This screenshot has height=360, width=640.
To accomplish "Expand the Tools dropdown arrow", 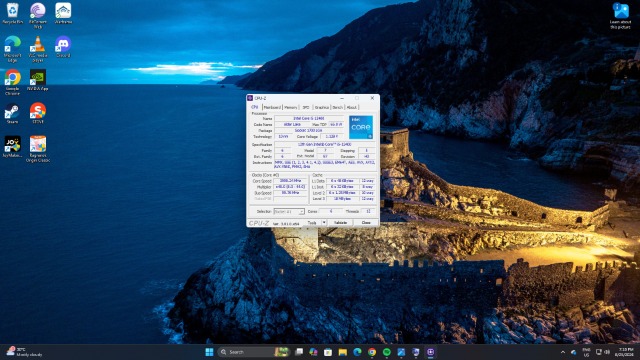I will pos(324,223).
